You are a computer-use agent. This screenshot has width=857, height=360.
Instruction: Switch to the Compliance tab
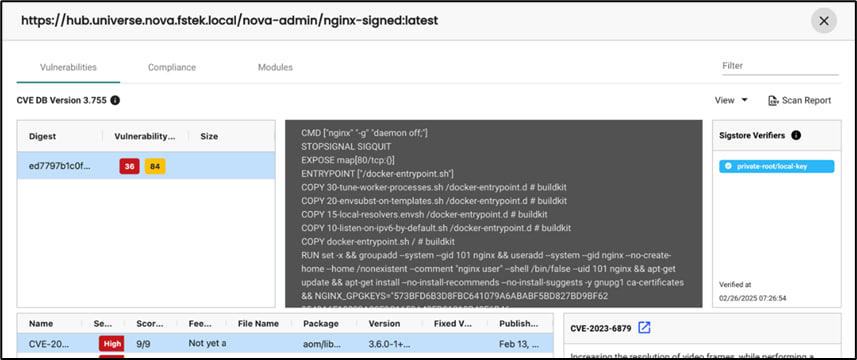[x=172, y=67]
